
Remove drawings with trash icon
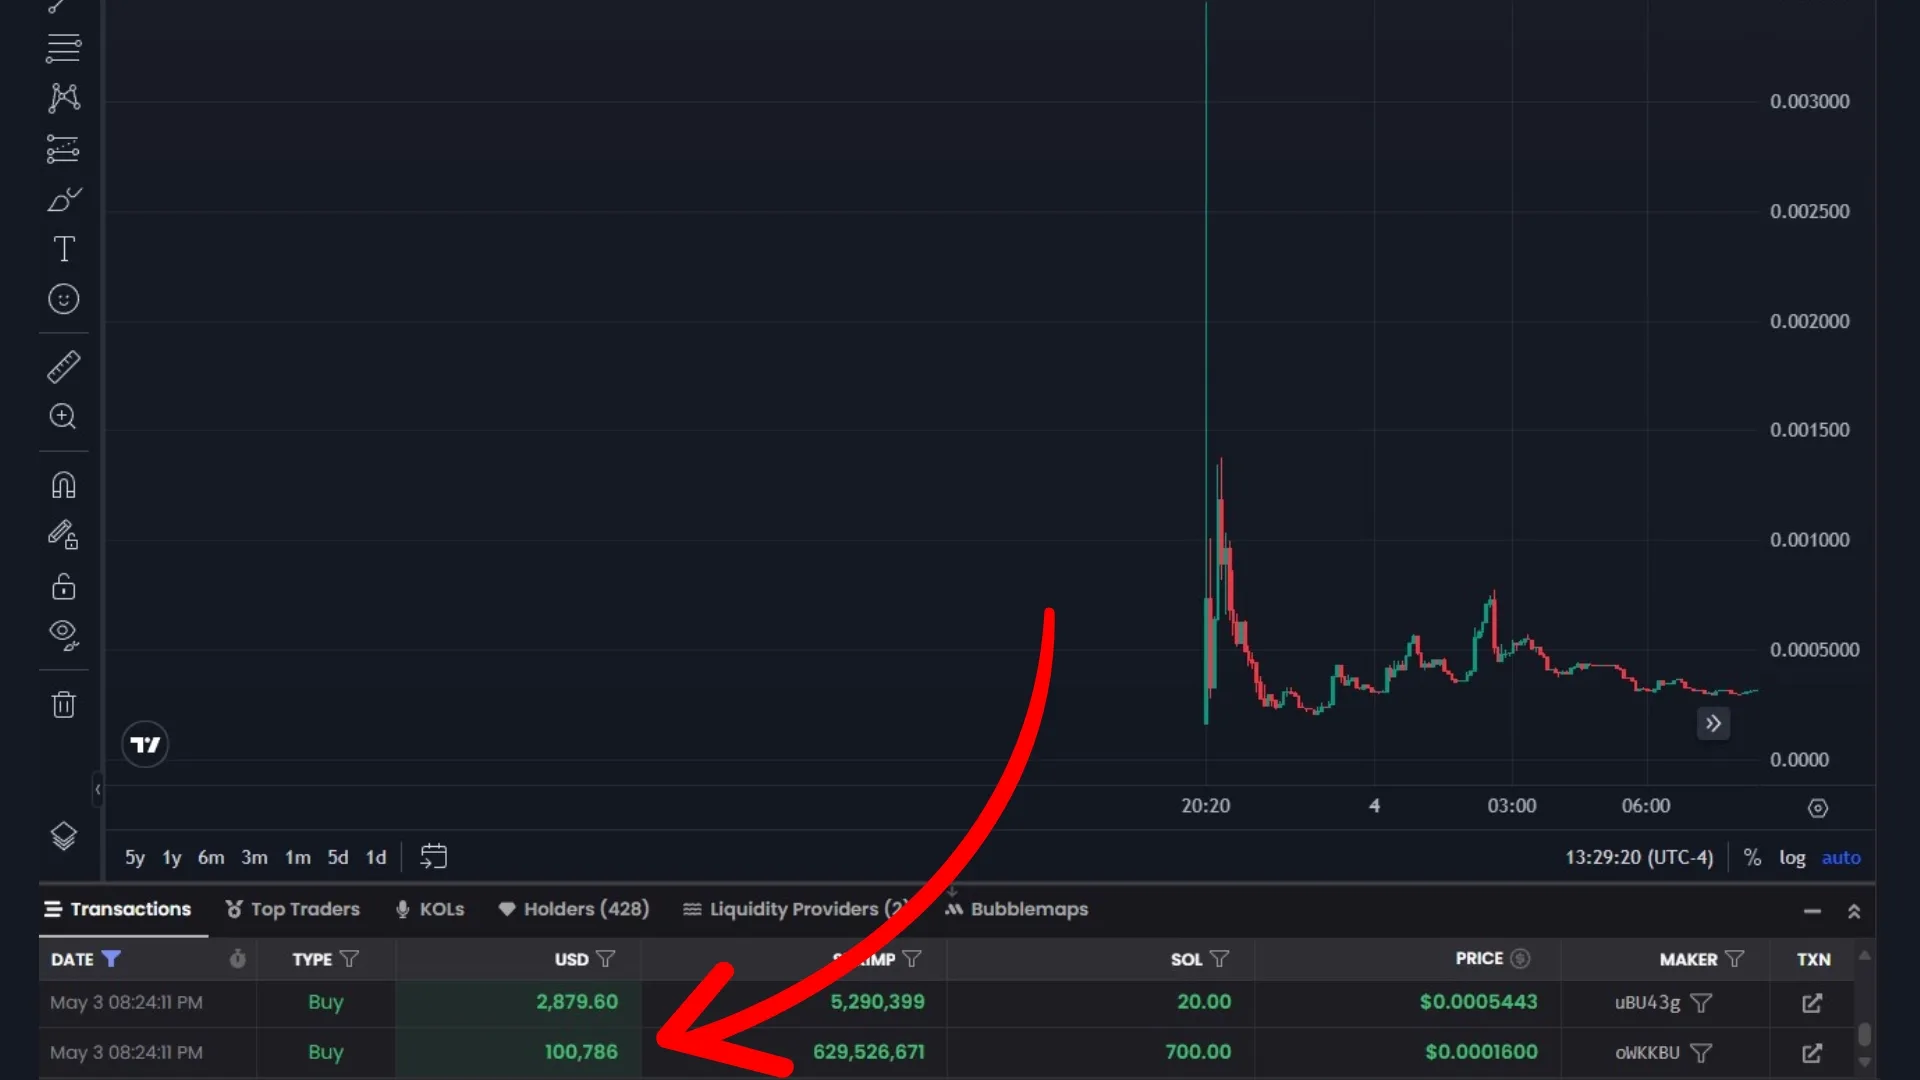tap(63, 704)
